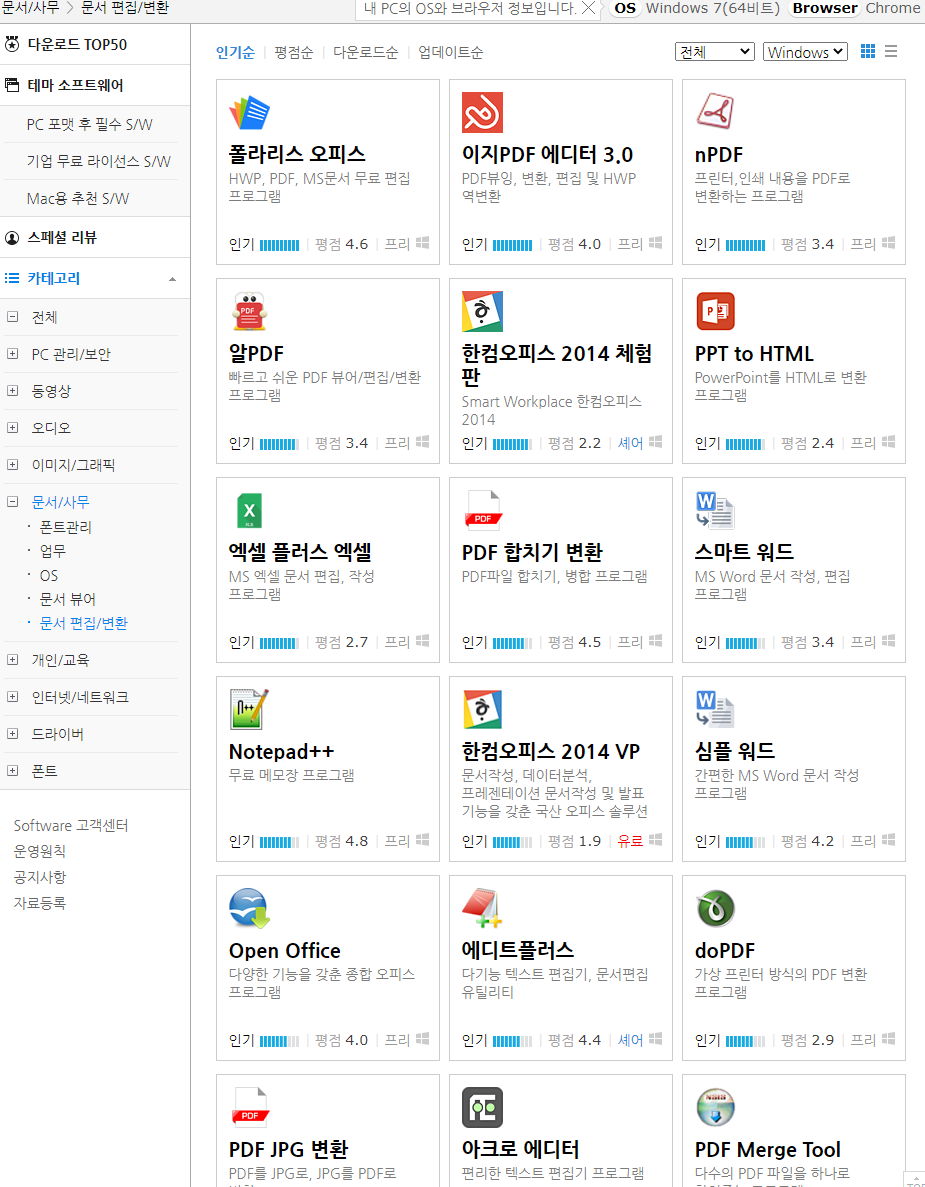The width and height of the screenshot is (925, 1187).
Task: Select 폰트관리 subcategory
Action: click(65, 527)
